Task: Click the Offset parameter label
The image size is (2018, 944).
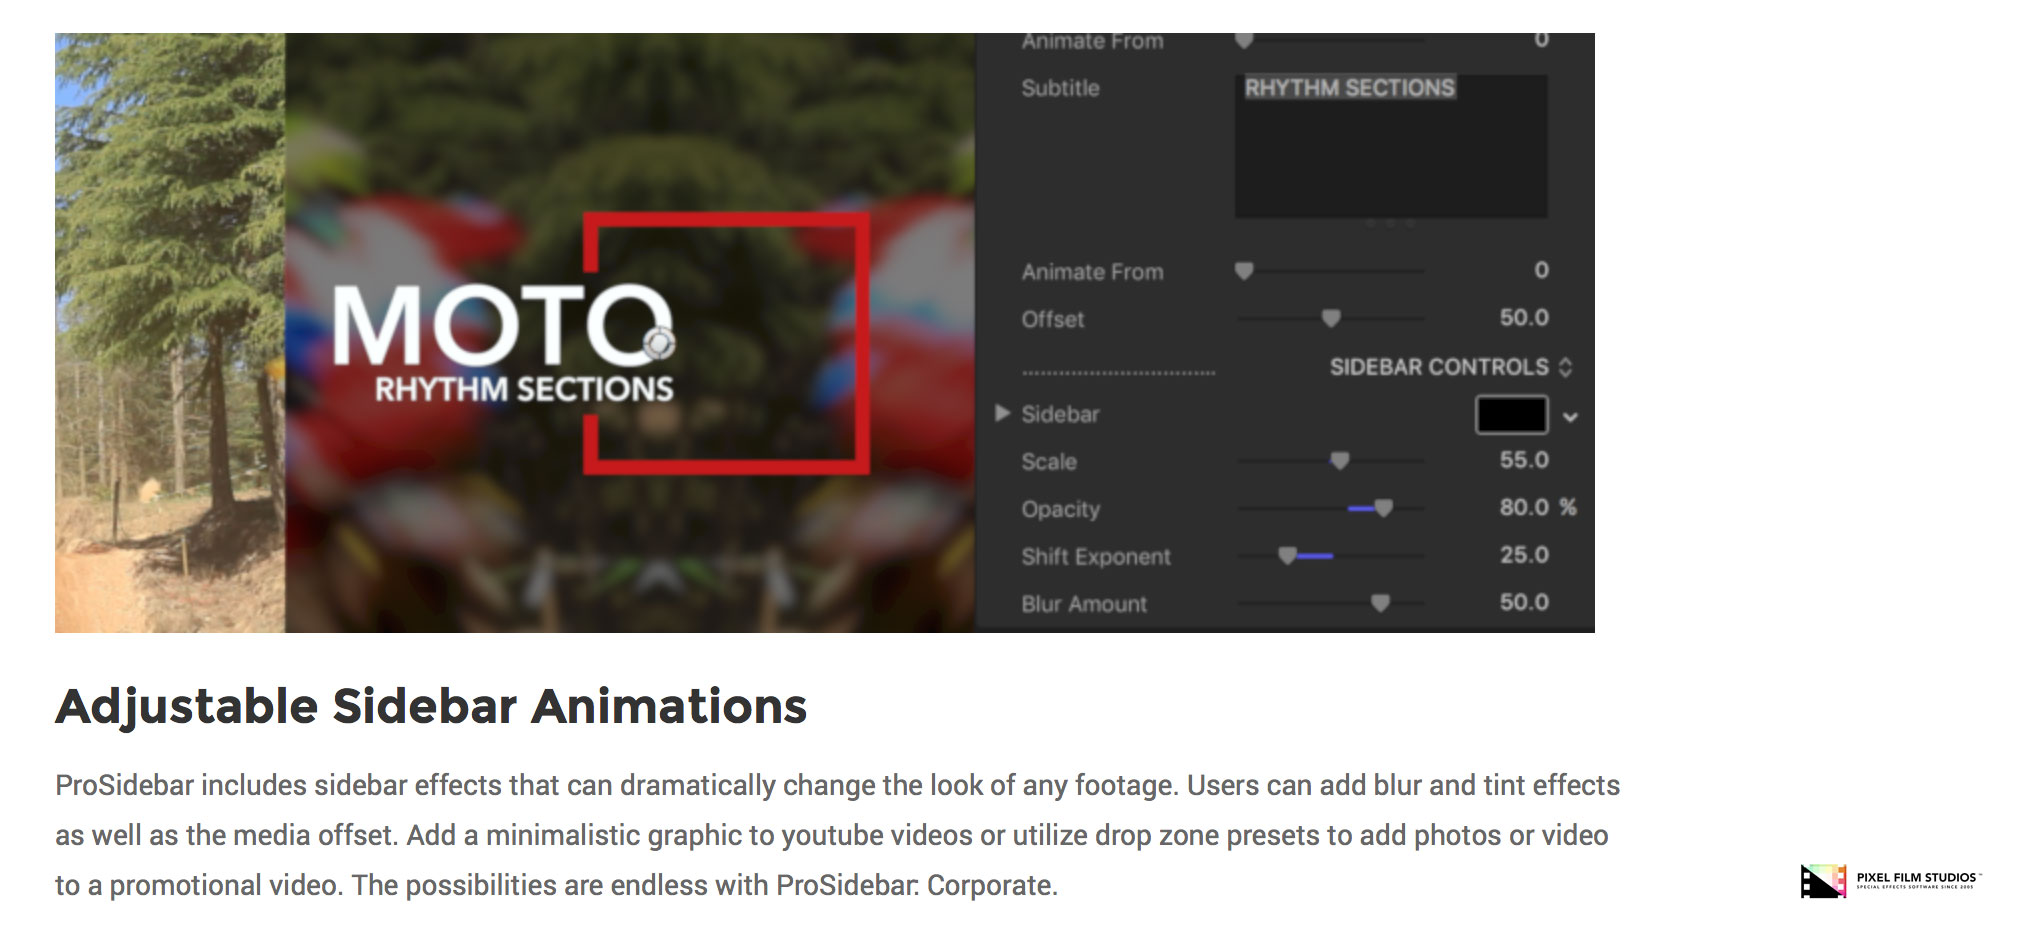Action: pyautogui.click(x=1052, y=320)
